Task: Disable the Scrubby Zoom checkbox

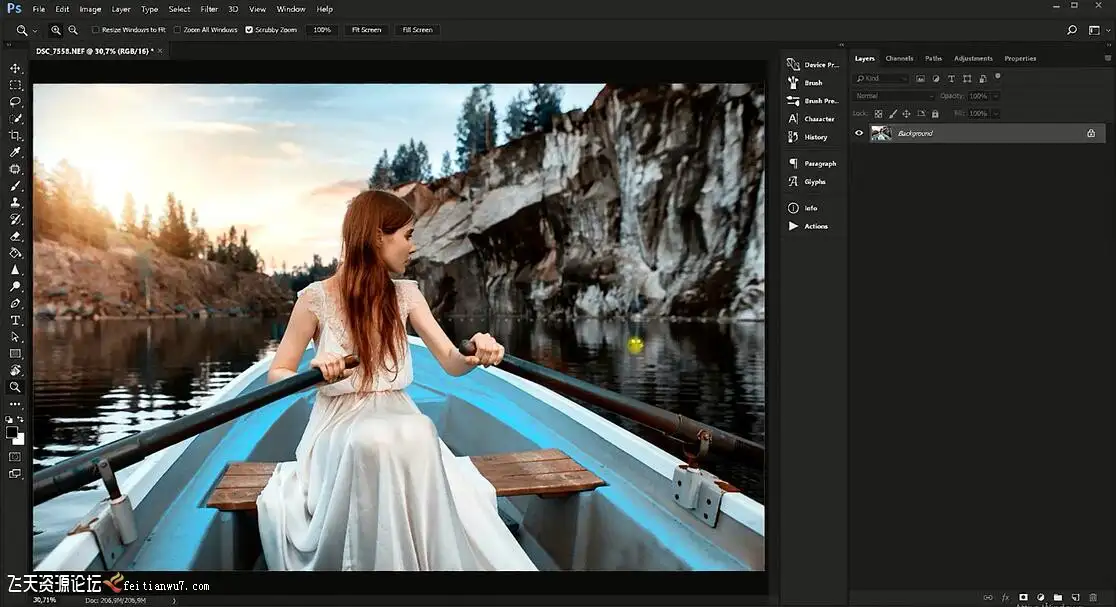Action: coord(249,30)
